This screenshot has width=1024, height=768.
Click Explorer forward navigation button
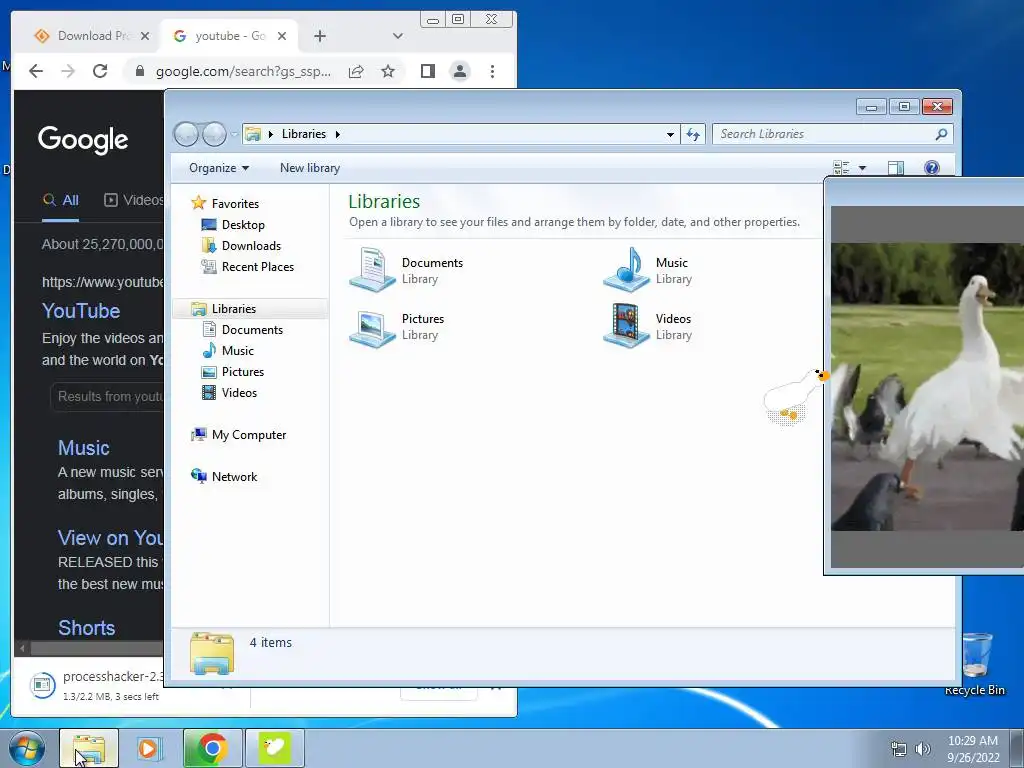(214, 134)
